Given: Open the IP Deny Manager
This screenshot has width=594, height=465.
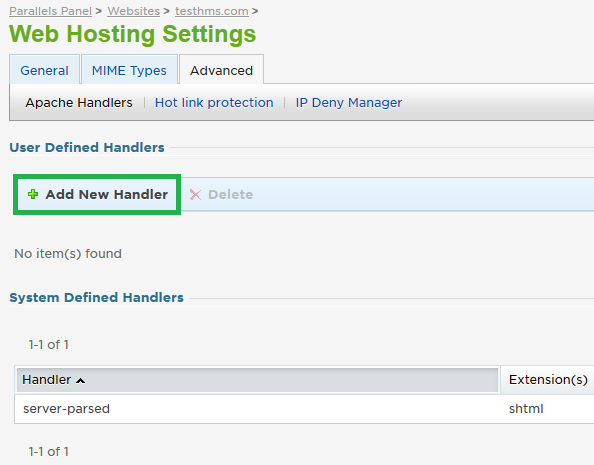Looking at the screenshot, I should (349, 102).
